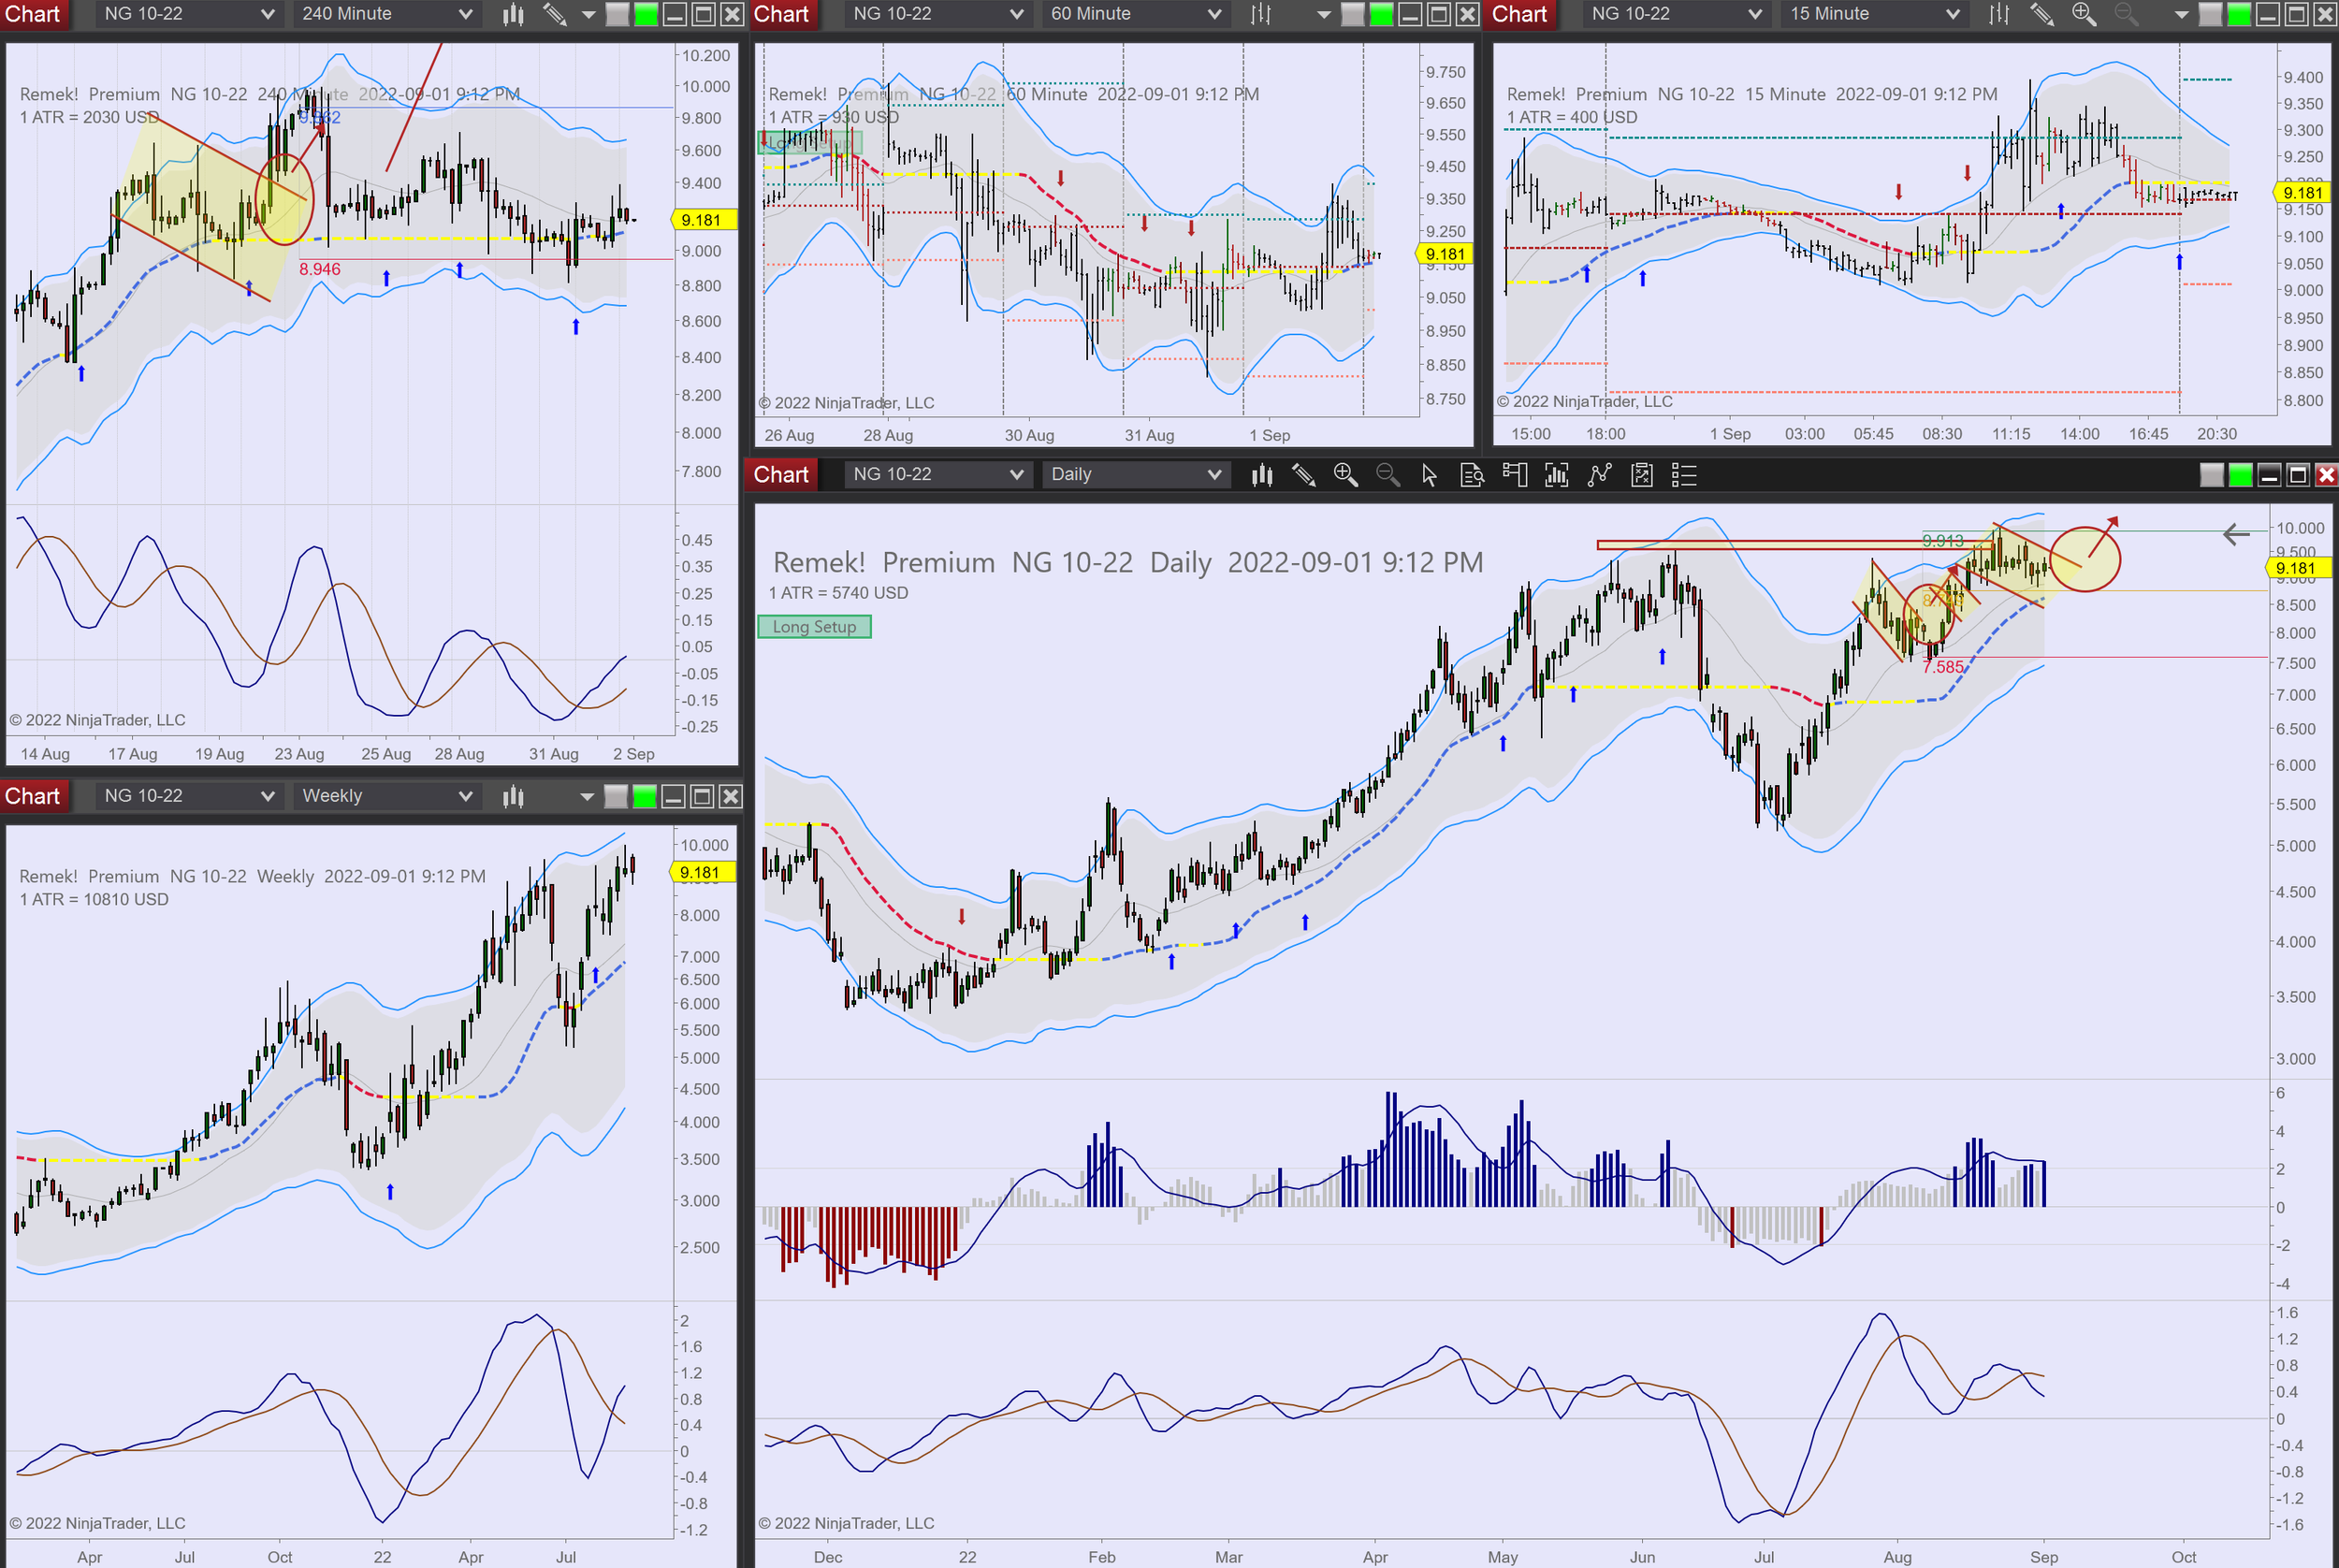2339x1568 pixels.
Task: Minimize the 60 Minute chart window
Action: click(x=1409, y=14)
